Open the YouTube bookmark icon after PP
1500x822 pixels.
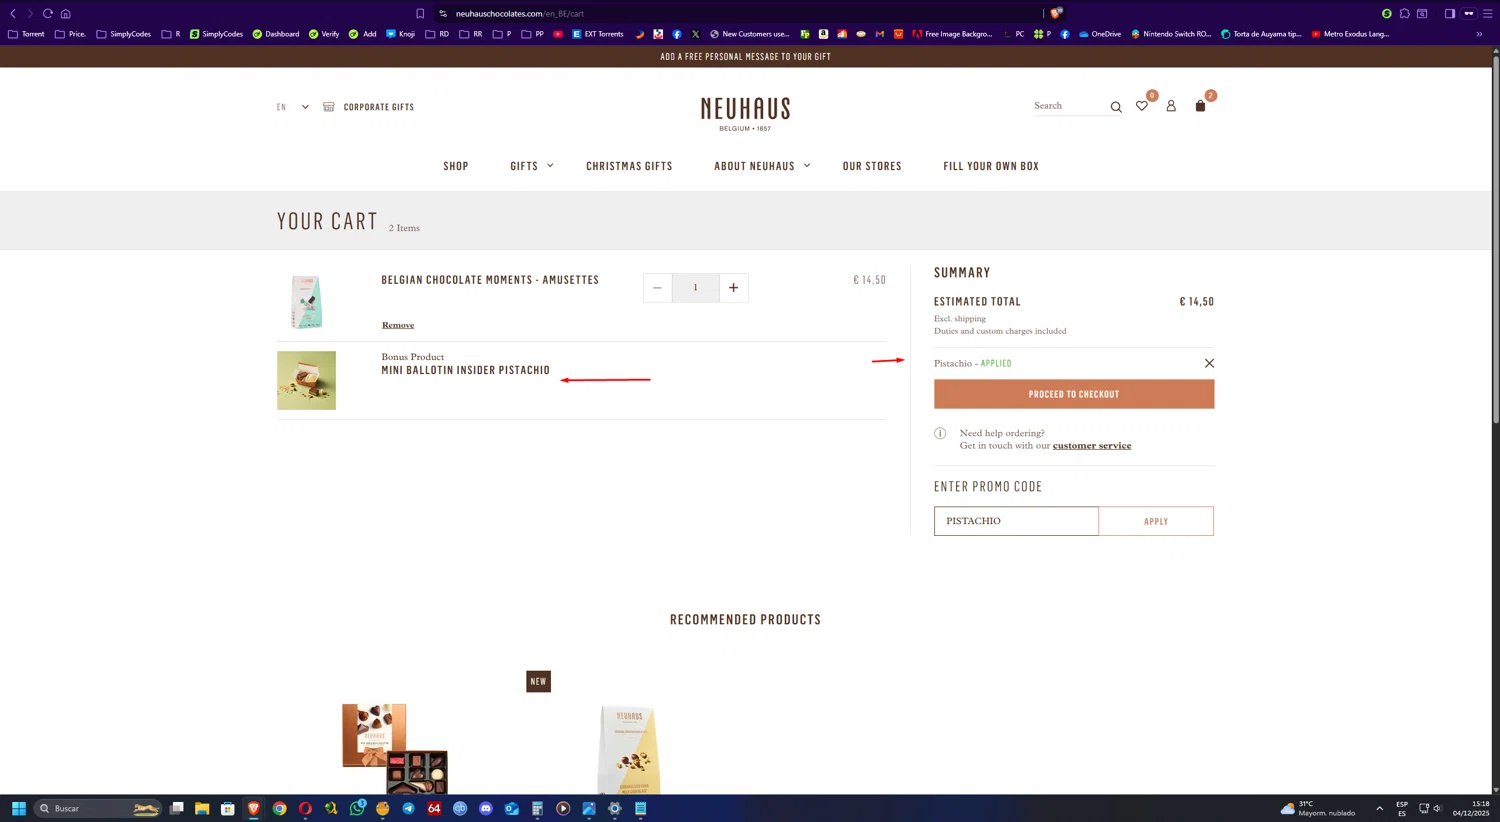[558, 34]
